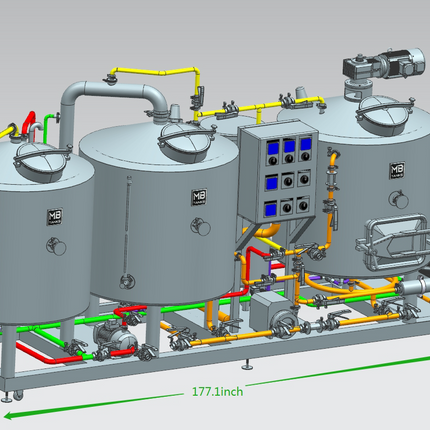Select the agitator motor atop the right tank
This screenshot has width=430, height=430.
pyautogui.click(x=384, y=65)
